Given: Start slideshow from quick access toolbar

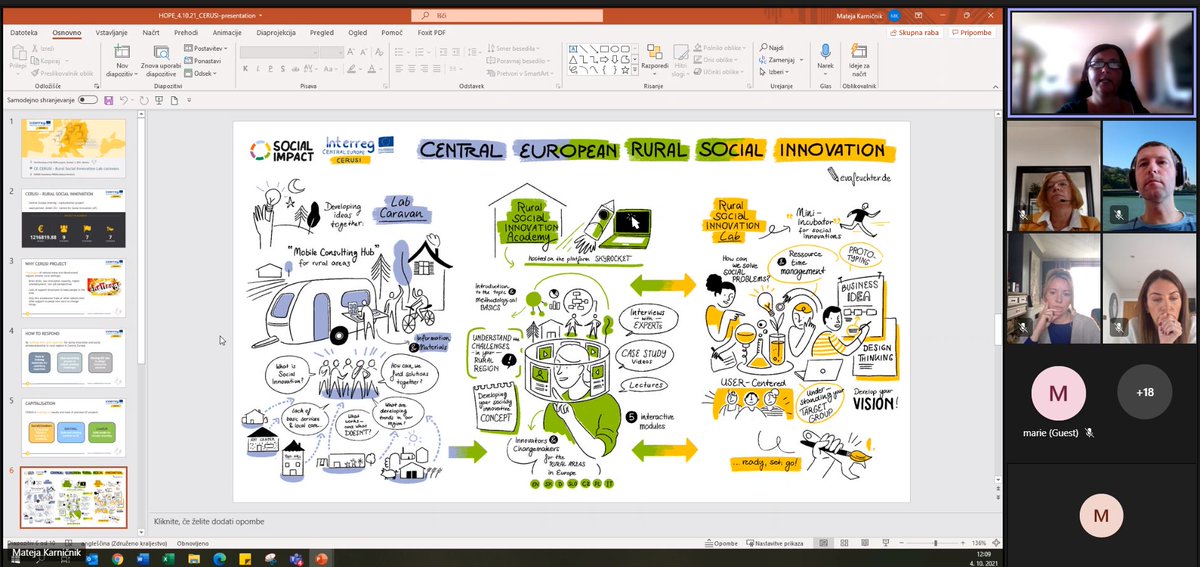Looking at the screenshot, I should [160, 100].
